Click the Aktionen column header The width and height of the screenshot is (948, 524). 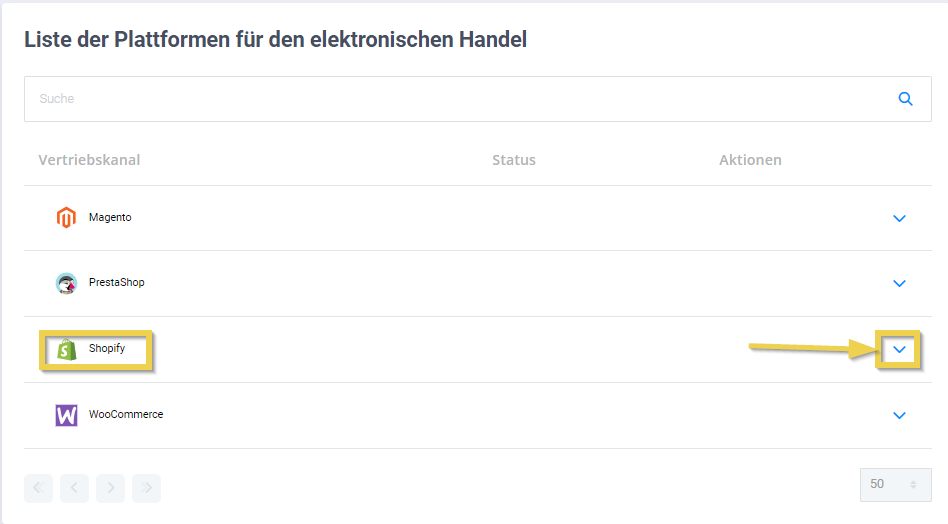click(750, 160)
